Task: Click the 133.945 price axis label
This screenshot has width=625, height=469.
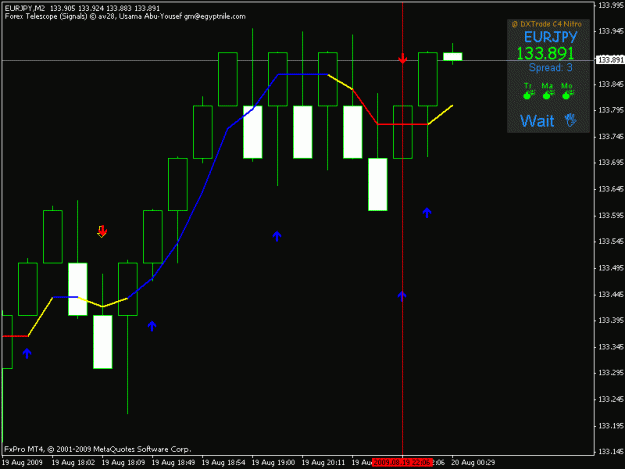Action: pos(611,31)
